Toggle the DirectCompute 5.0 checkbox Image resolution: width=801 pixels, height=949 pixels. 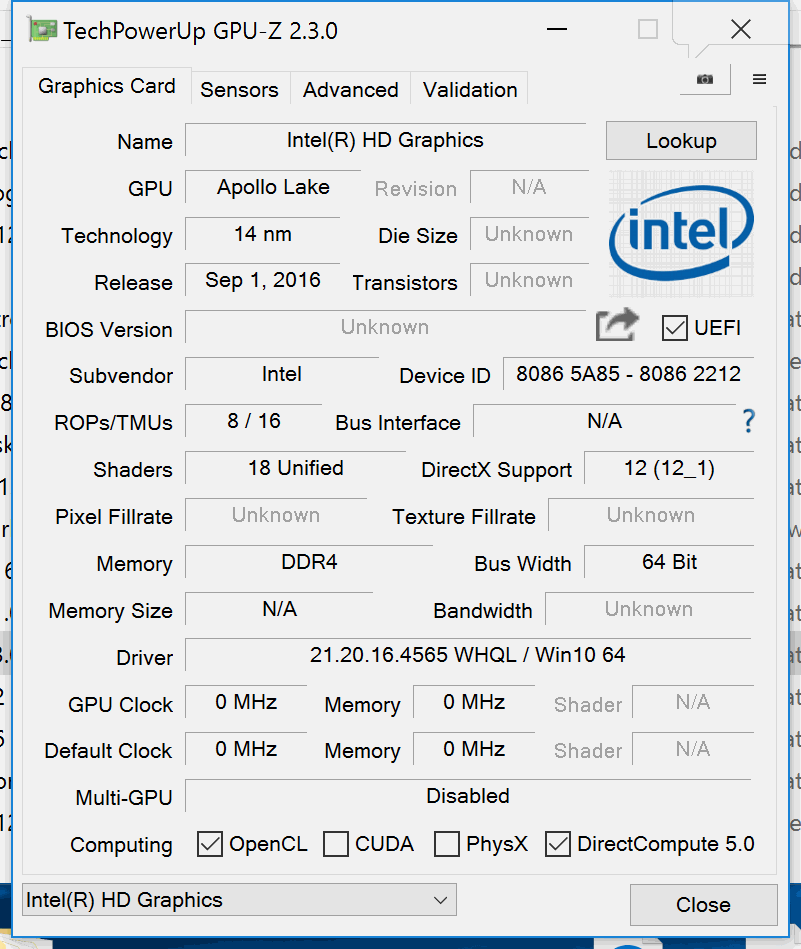(558, 844)
